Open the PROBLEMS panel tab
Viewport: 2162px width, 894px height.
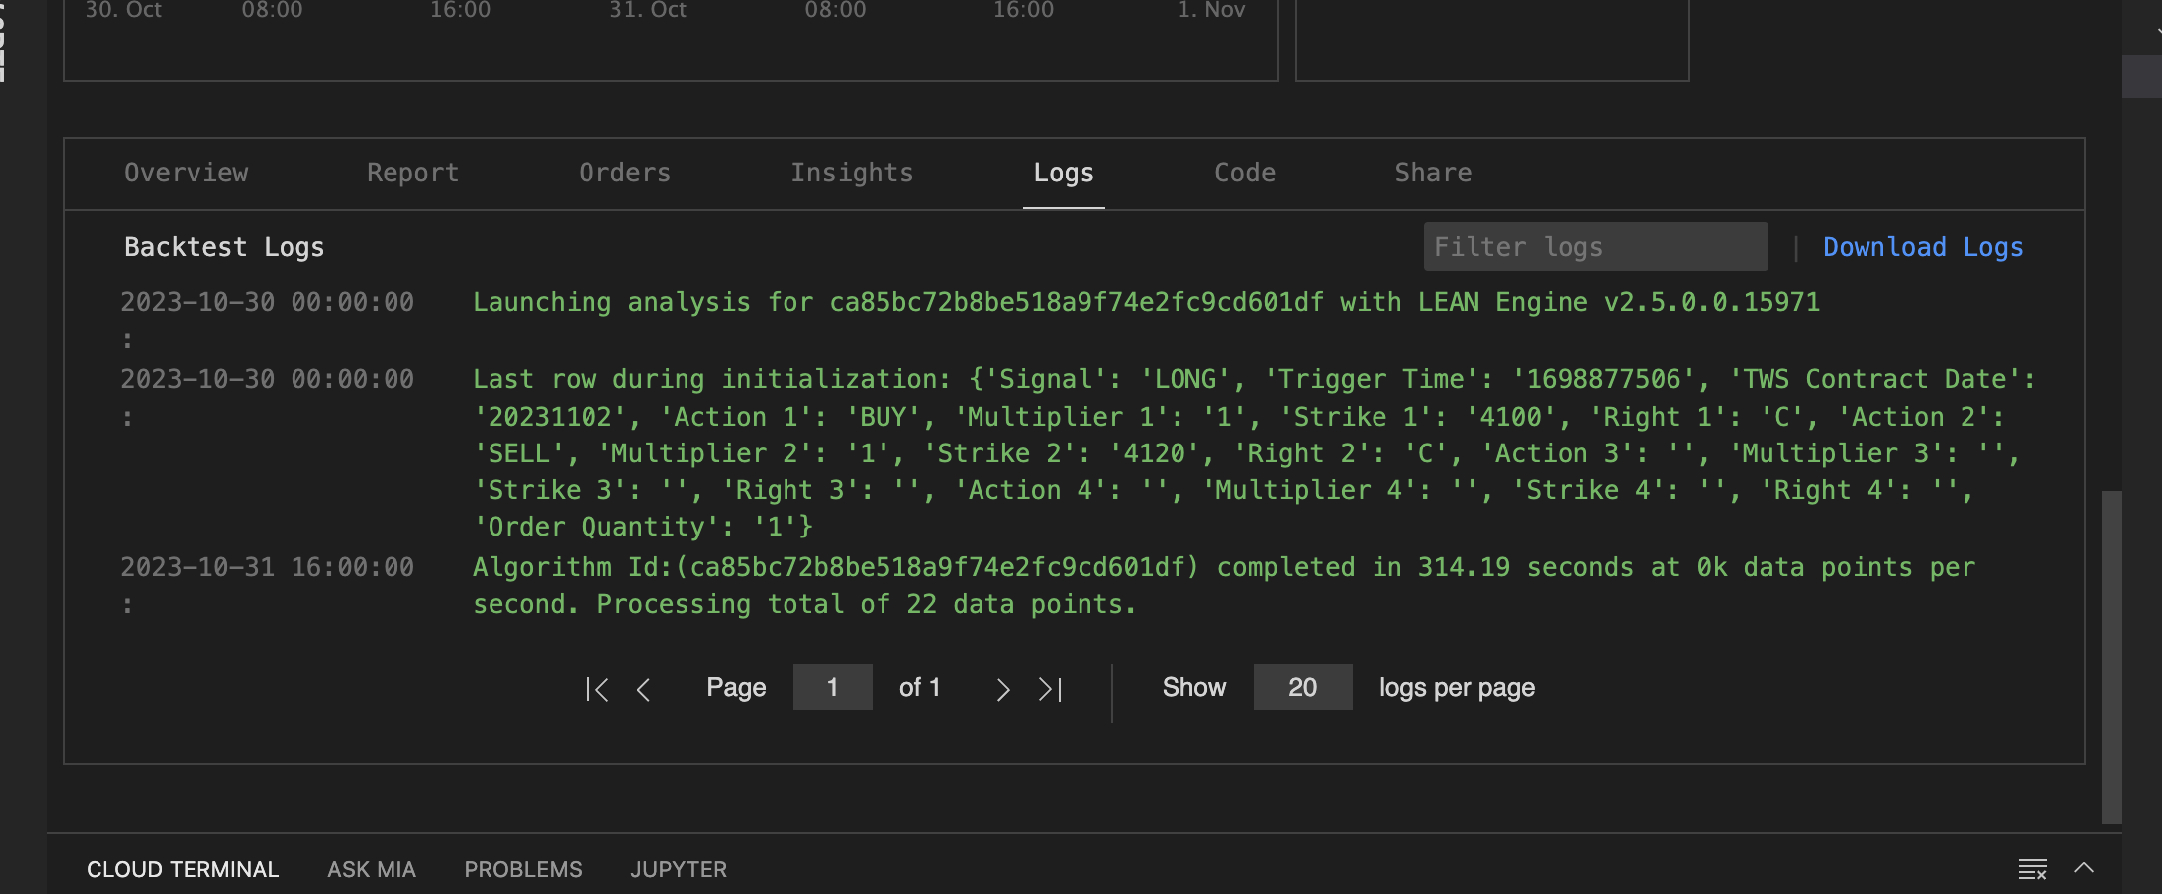(523, 869)
